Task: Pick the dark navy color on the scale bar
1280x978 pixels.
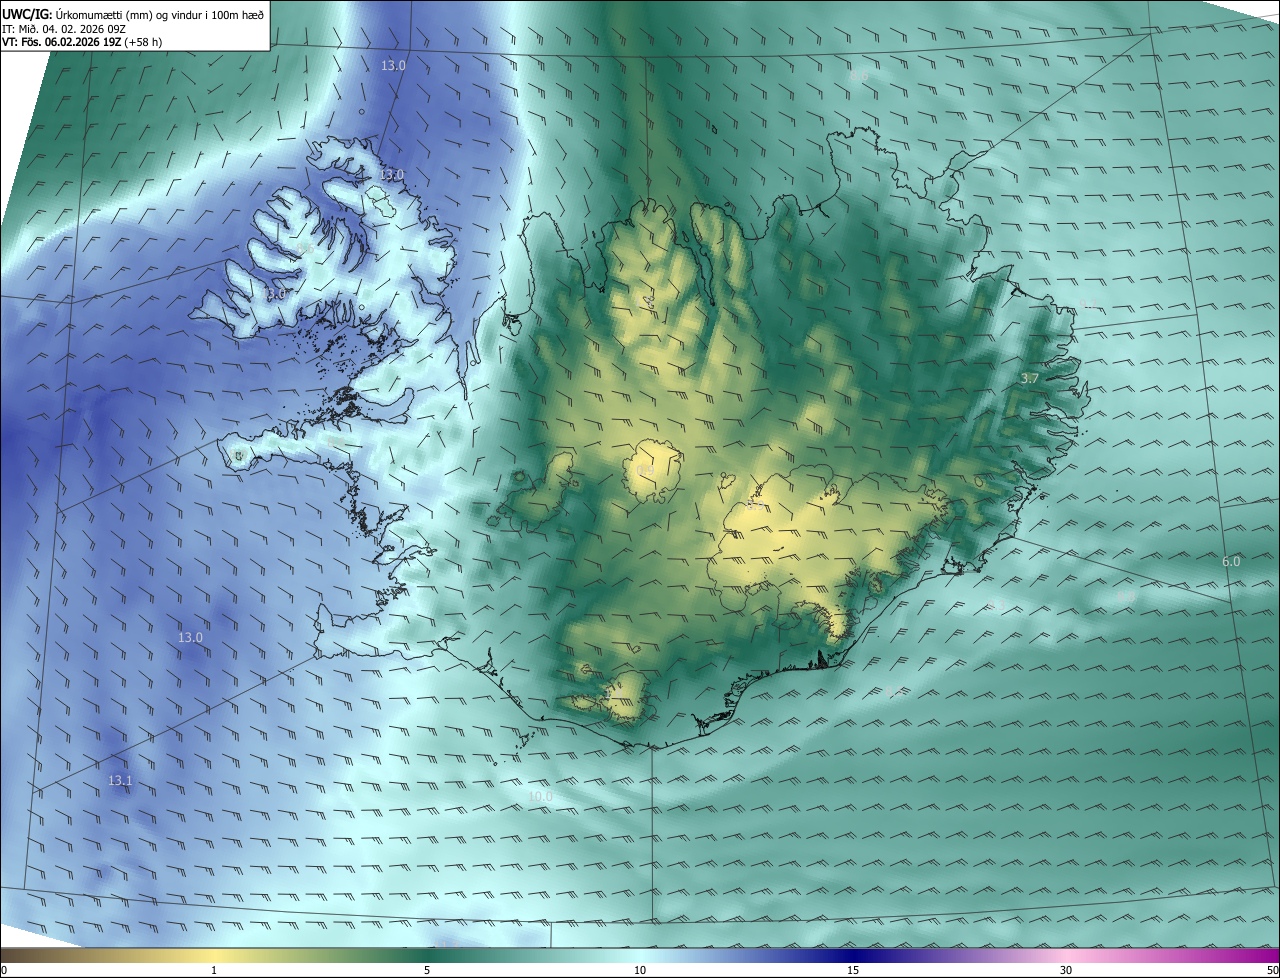Action: pyautogui.click(x=853, y=955)
